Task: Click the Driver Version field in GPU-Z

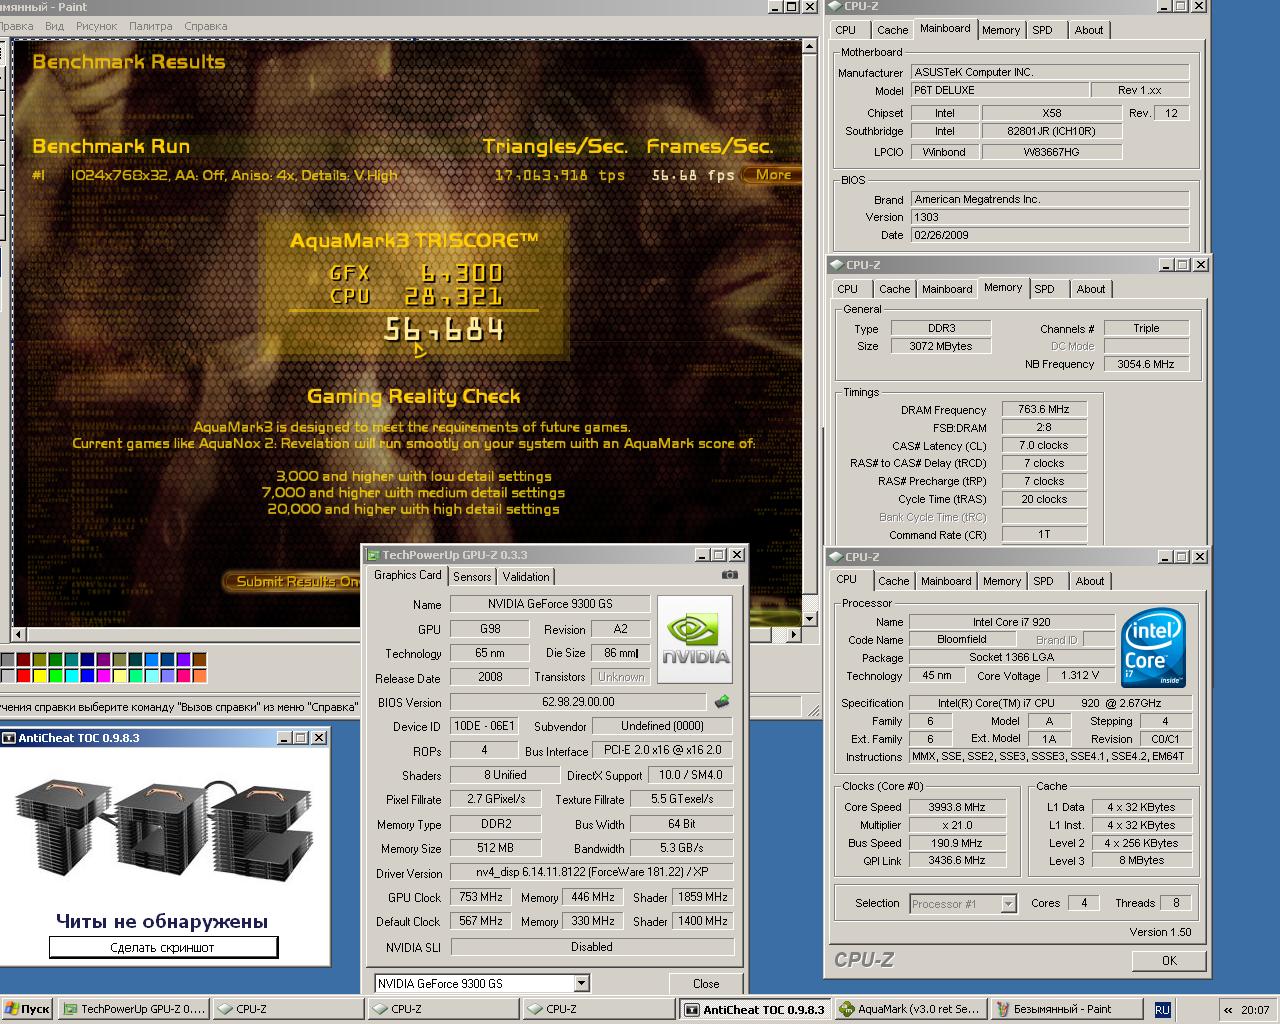Action: tap(591, 872)
